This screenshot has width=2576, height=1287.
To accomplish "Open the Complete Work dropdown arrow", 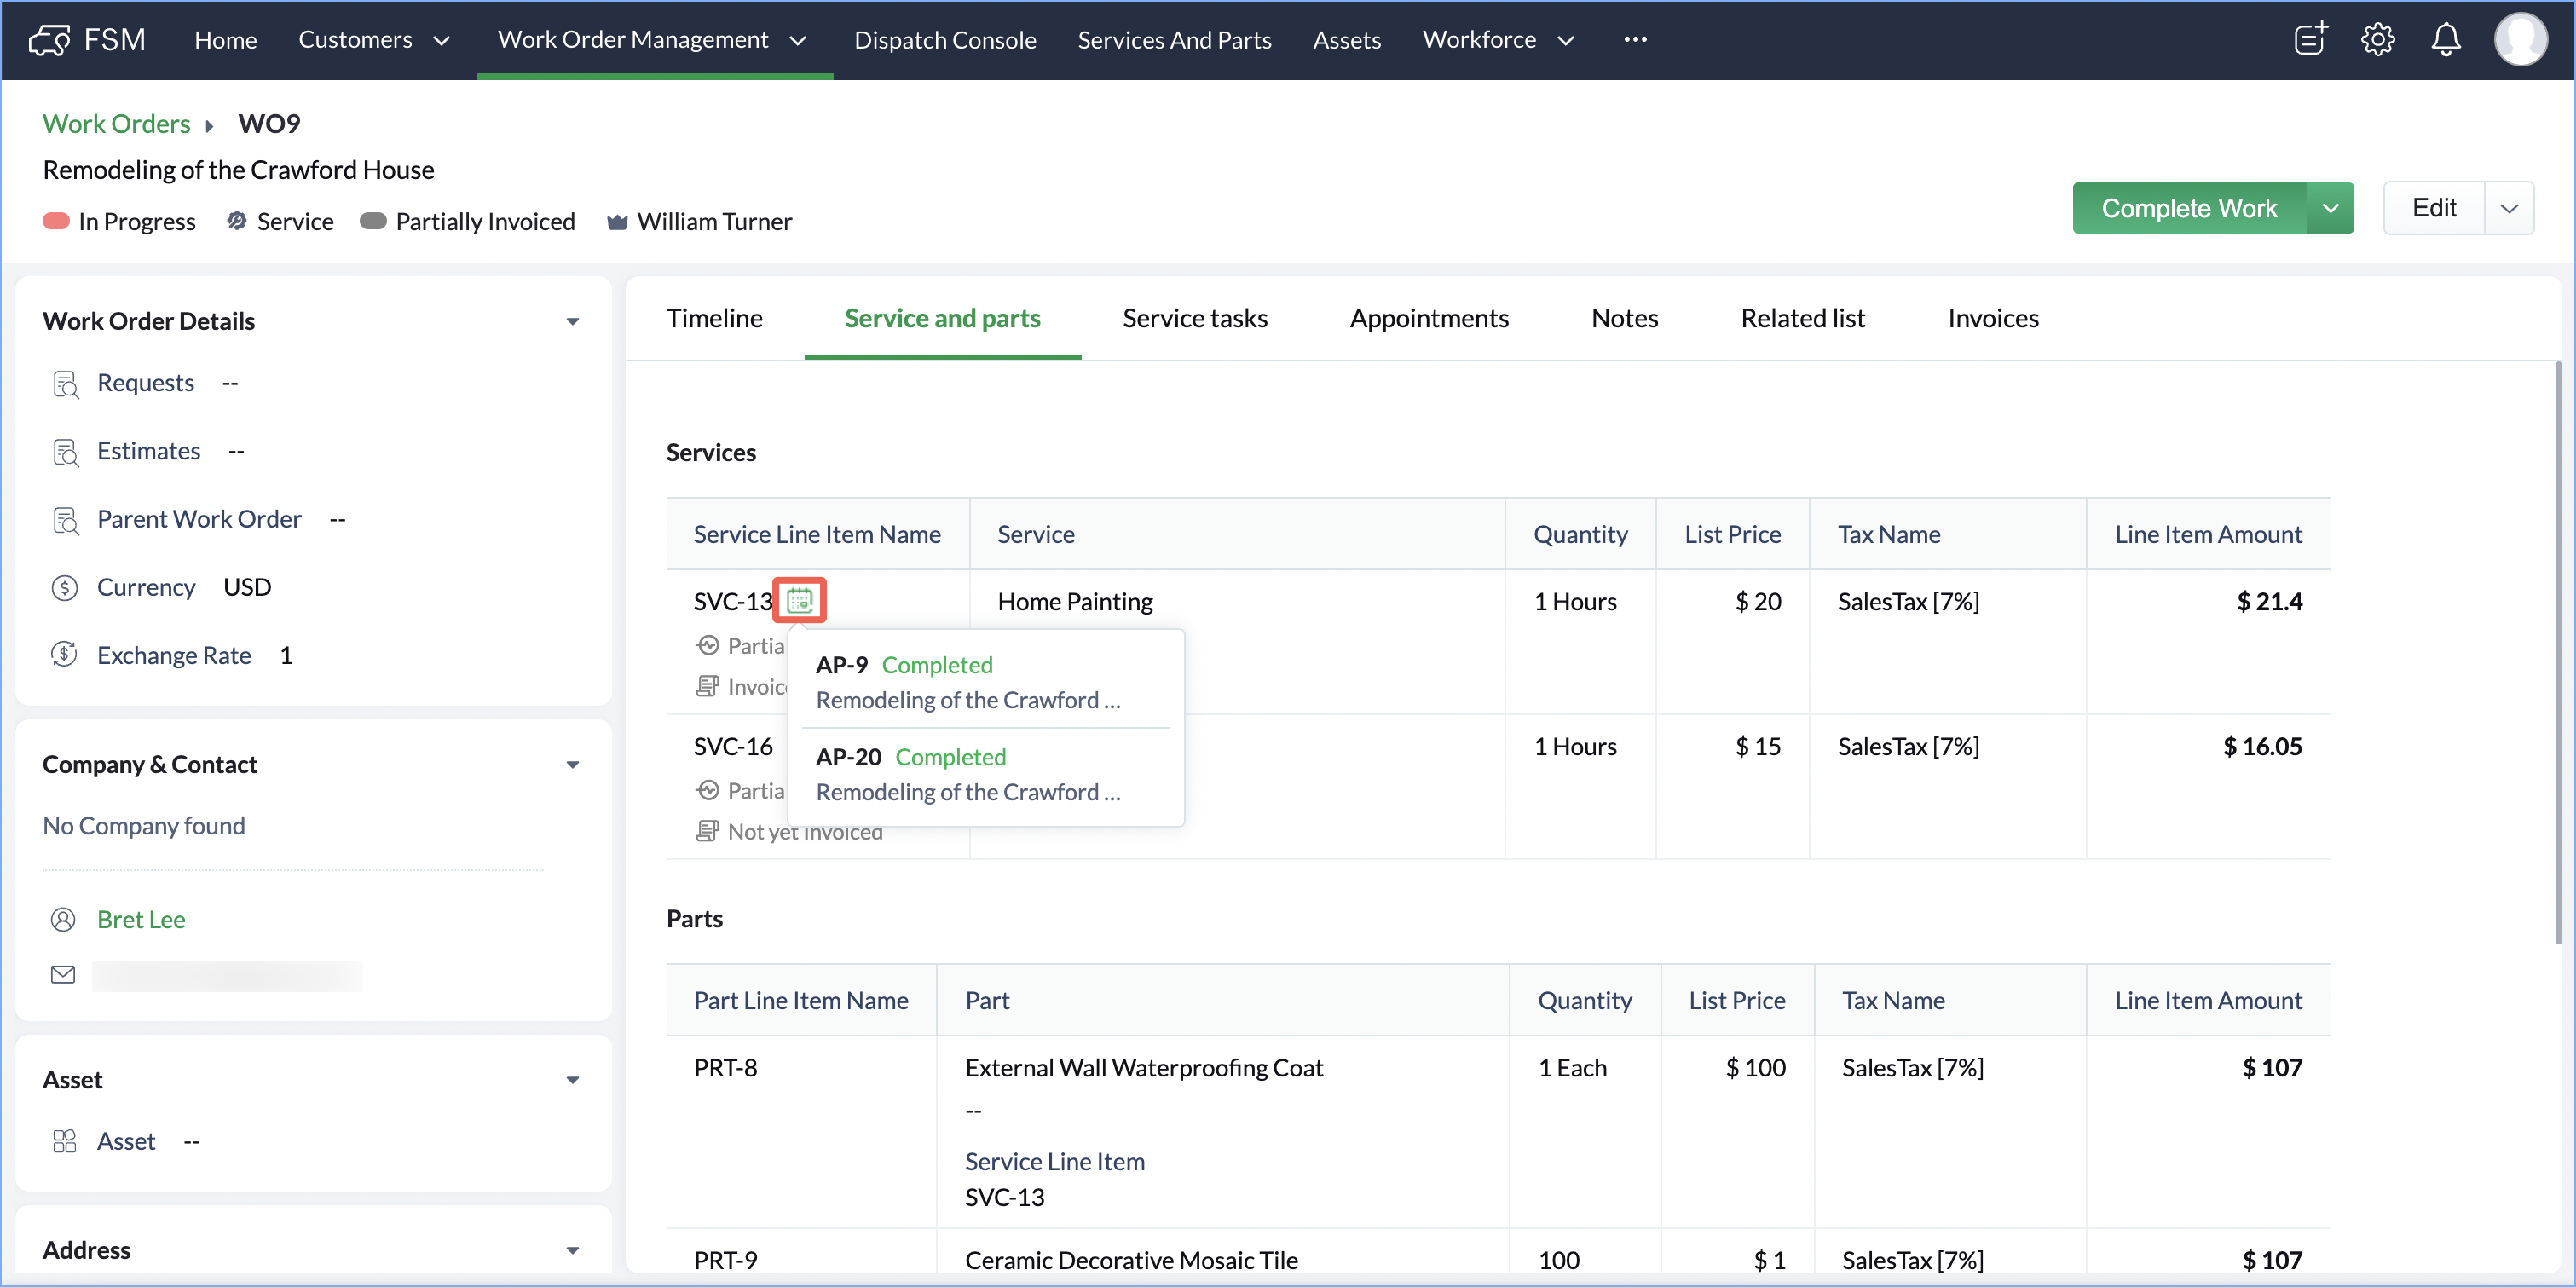I will point(2330,208).
